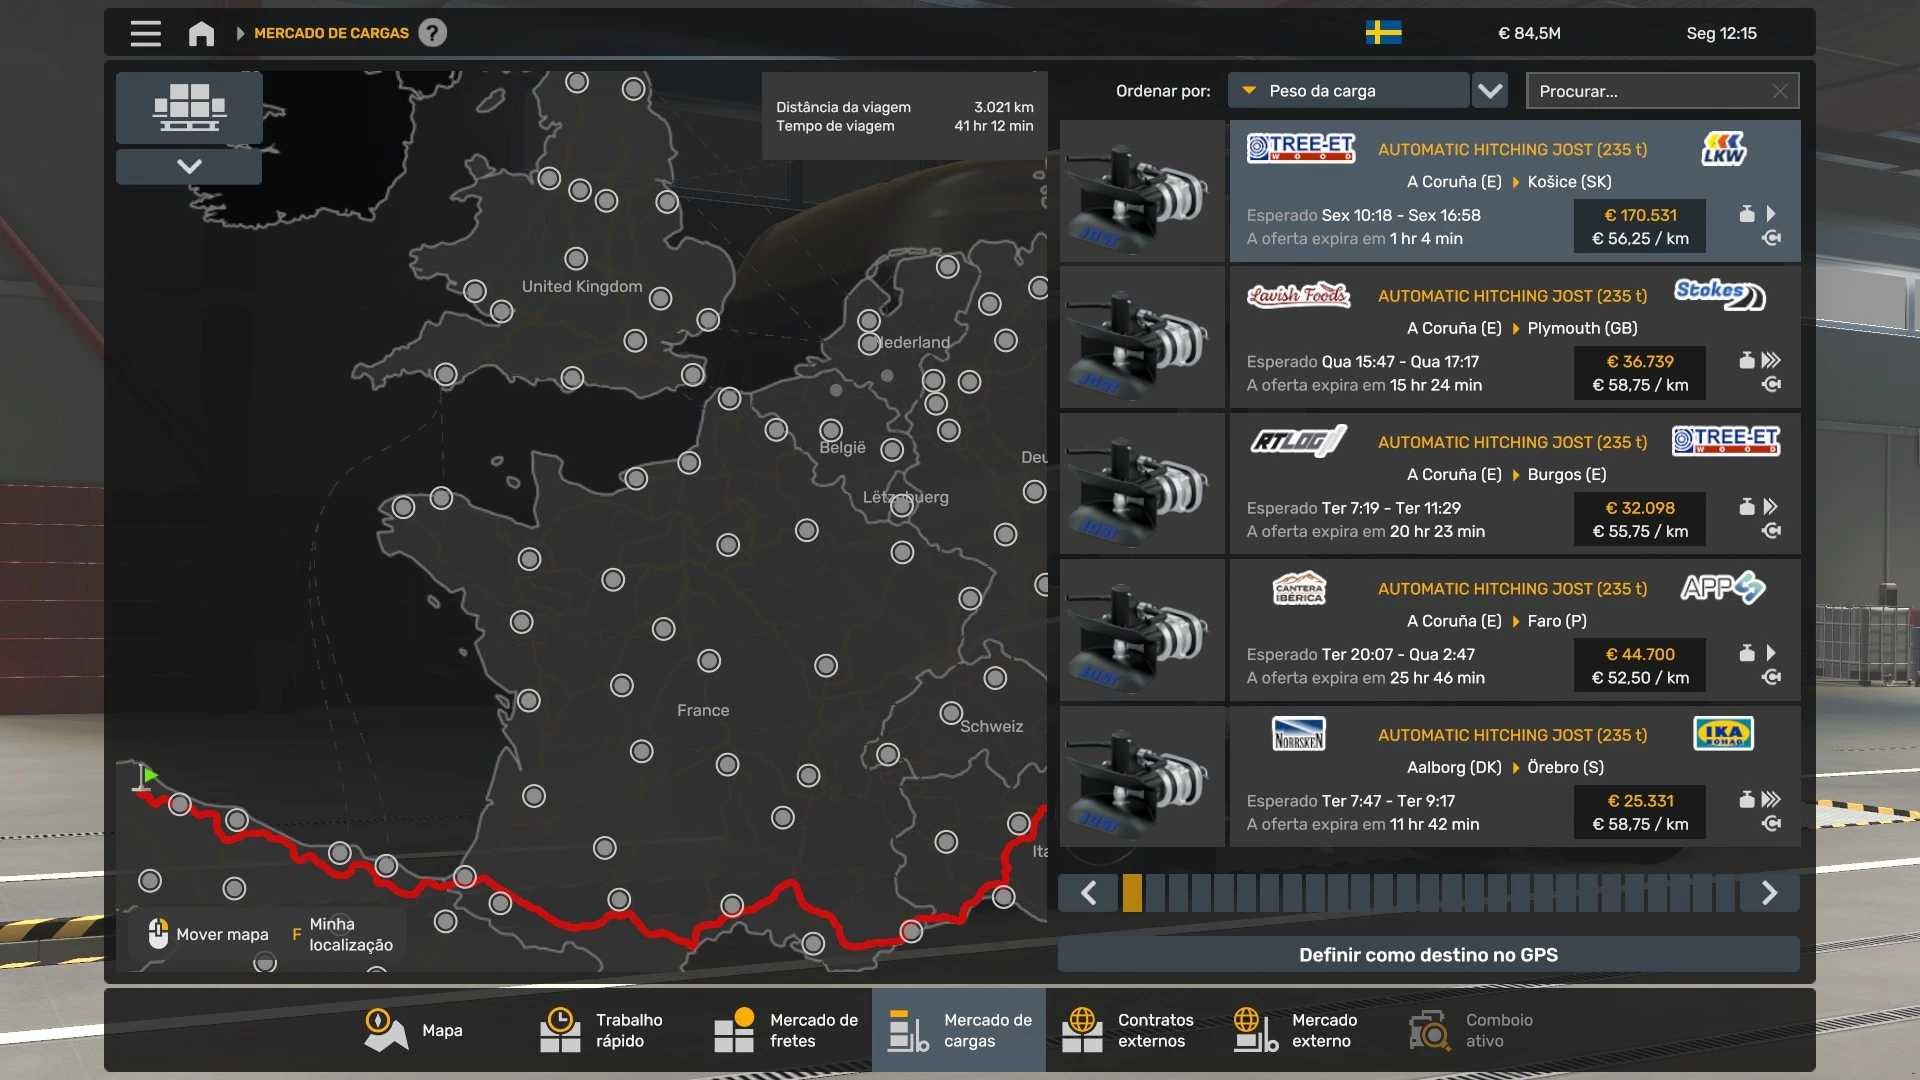Click the RTLog company logo
This screenshot has height=1080, width=1920.
(x=1298, y=441)
